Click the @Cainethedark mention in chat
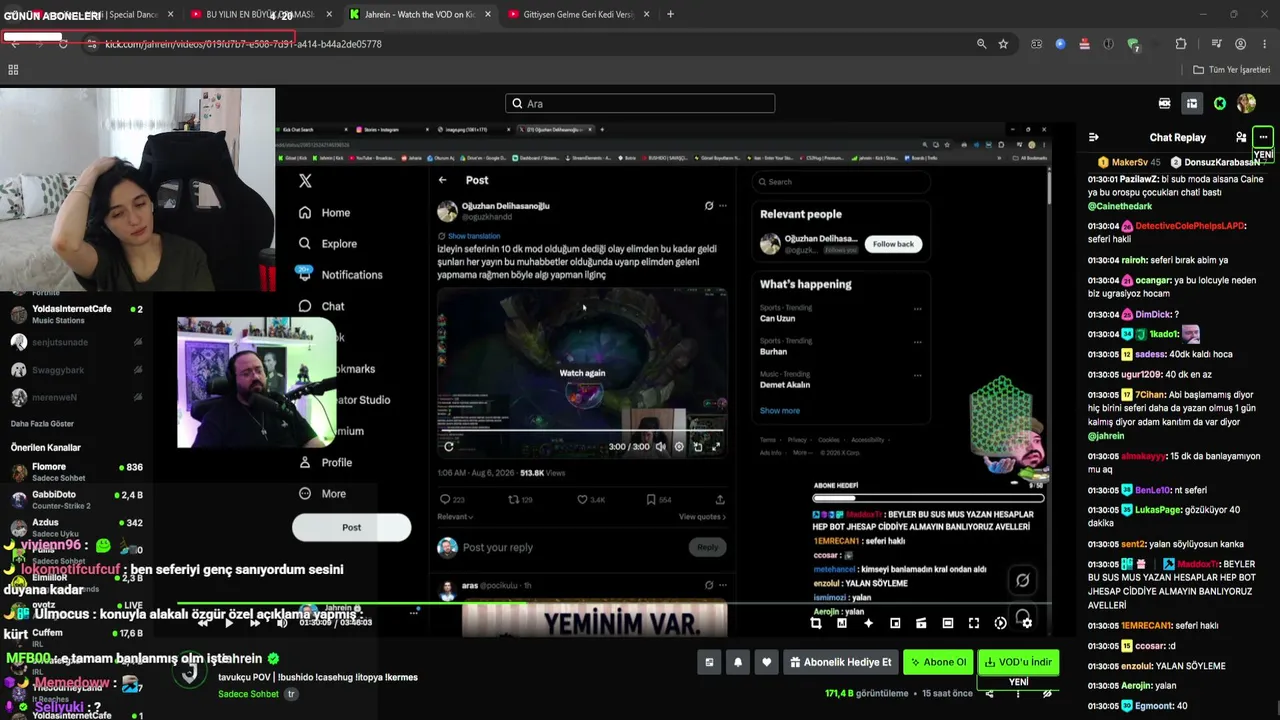 pos(1120,206)
